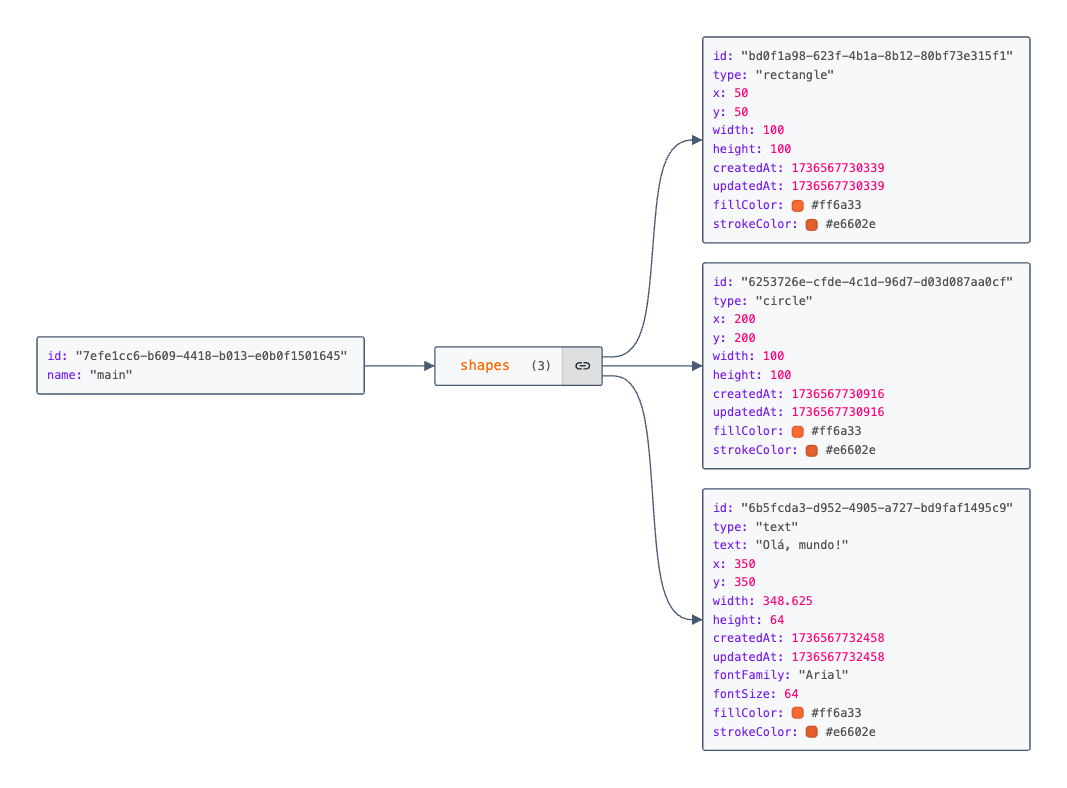Click the rectangle createdAt timestamp
The width and height of the screenshot is (1067, 788).
point(837,168)
